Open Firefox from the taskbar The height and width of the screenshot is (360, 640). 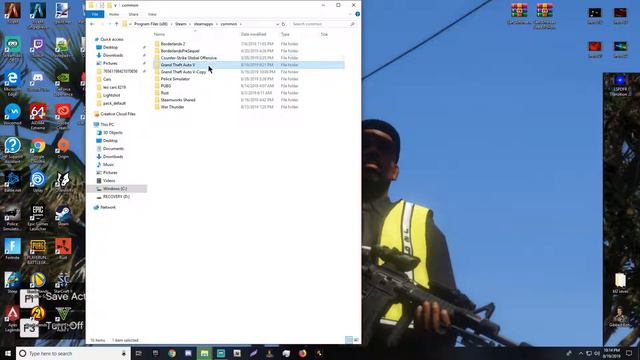point(302,353)
